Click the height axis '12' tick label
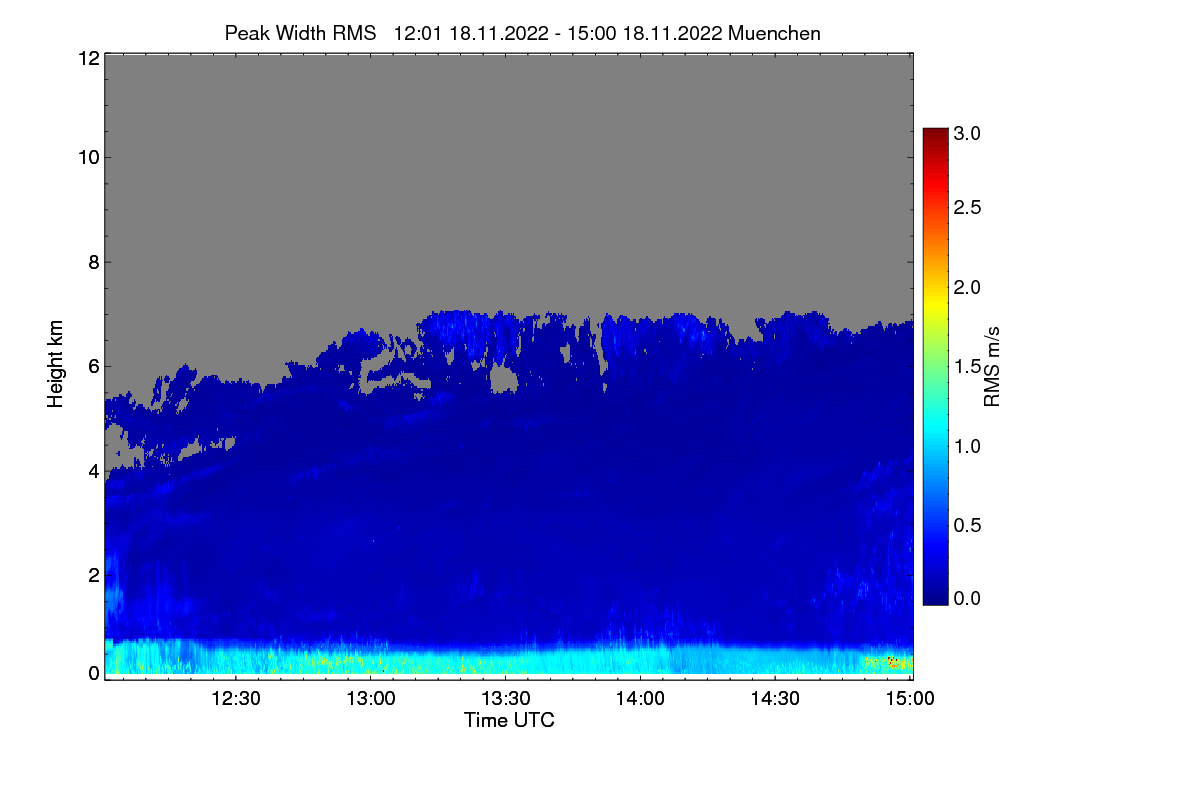 point(88,58)
